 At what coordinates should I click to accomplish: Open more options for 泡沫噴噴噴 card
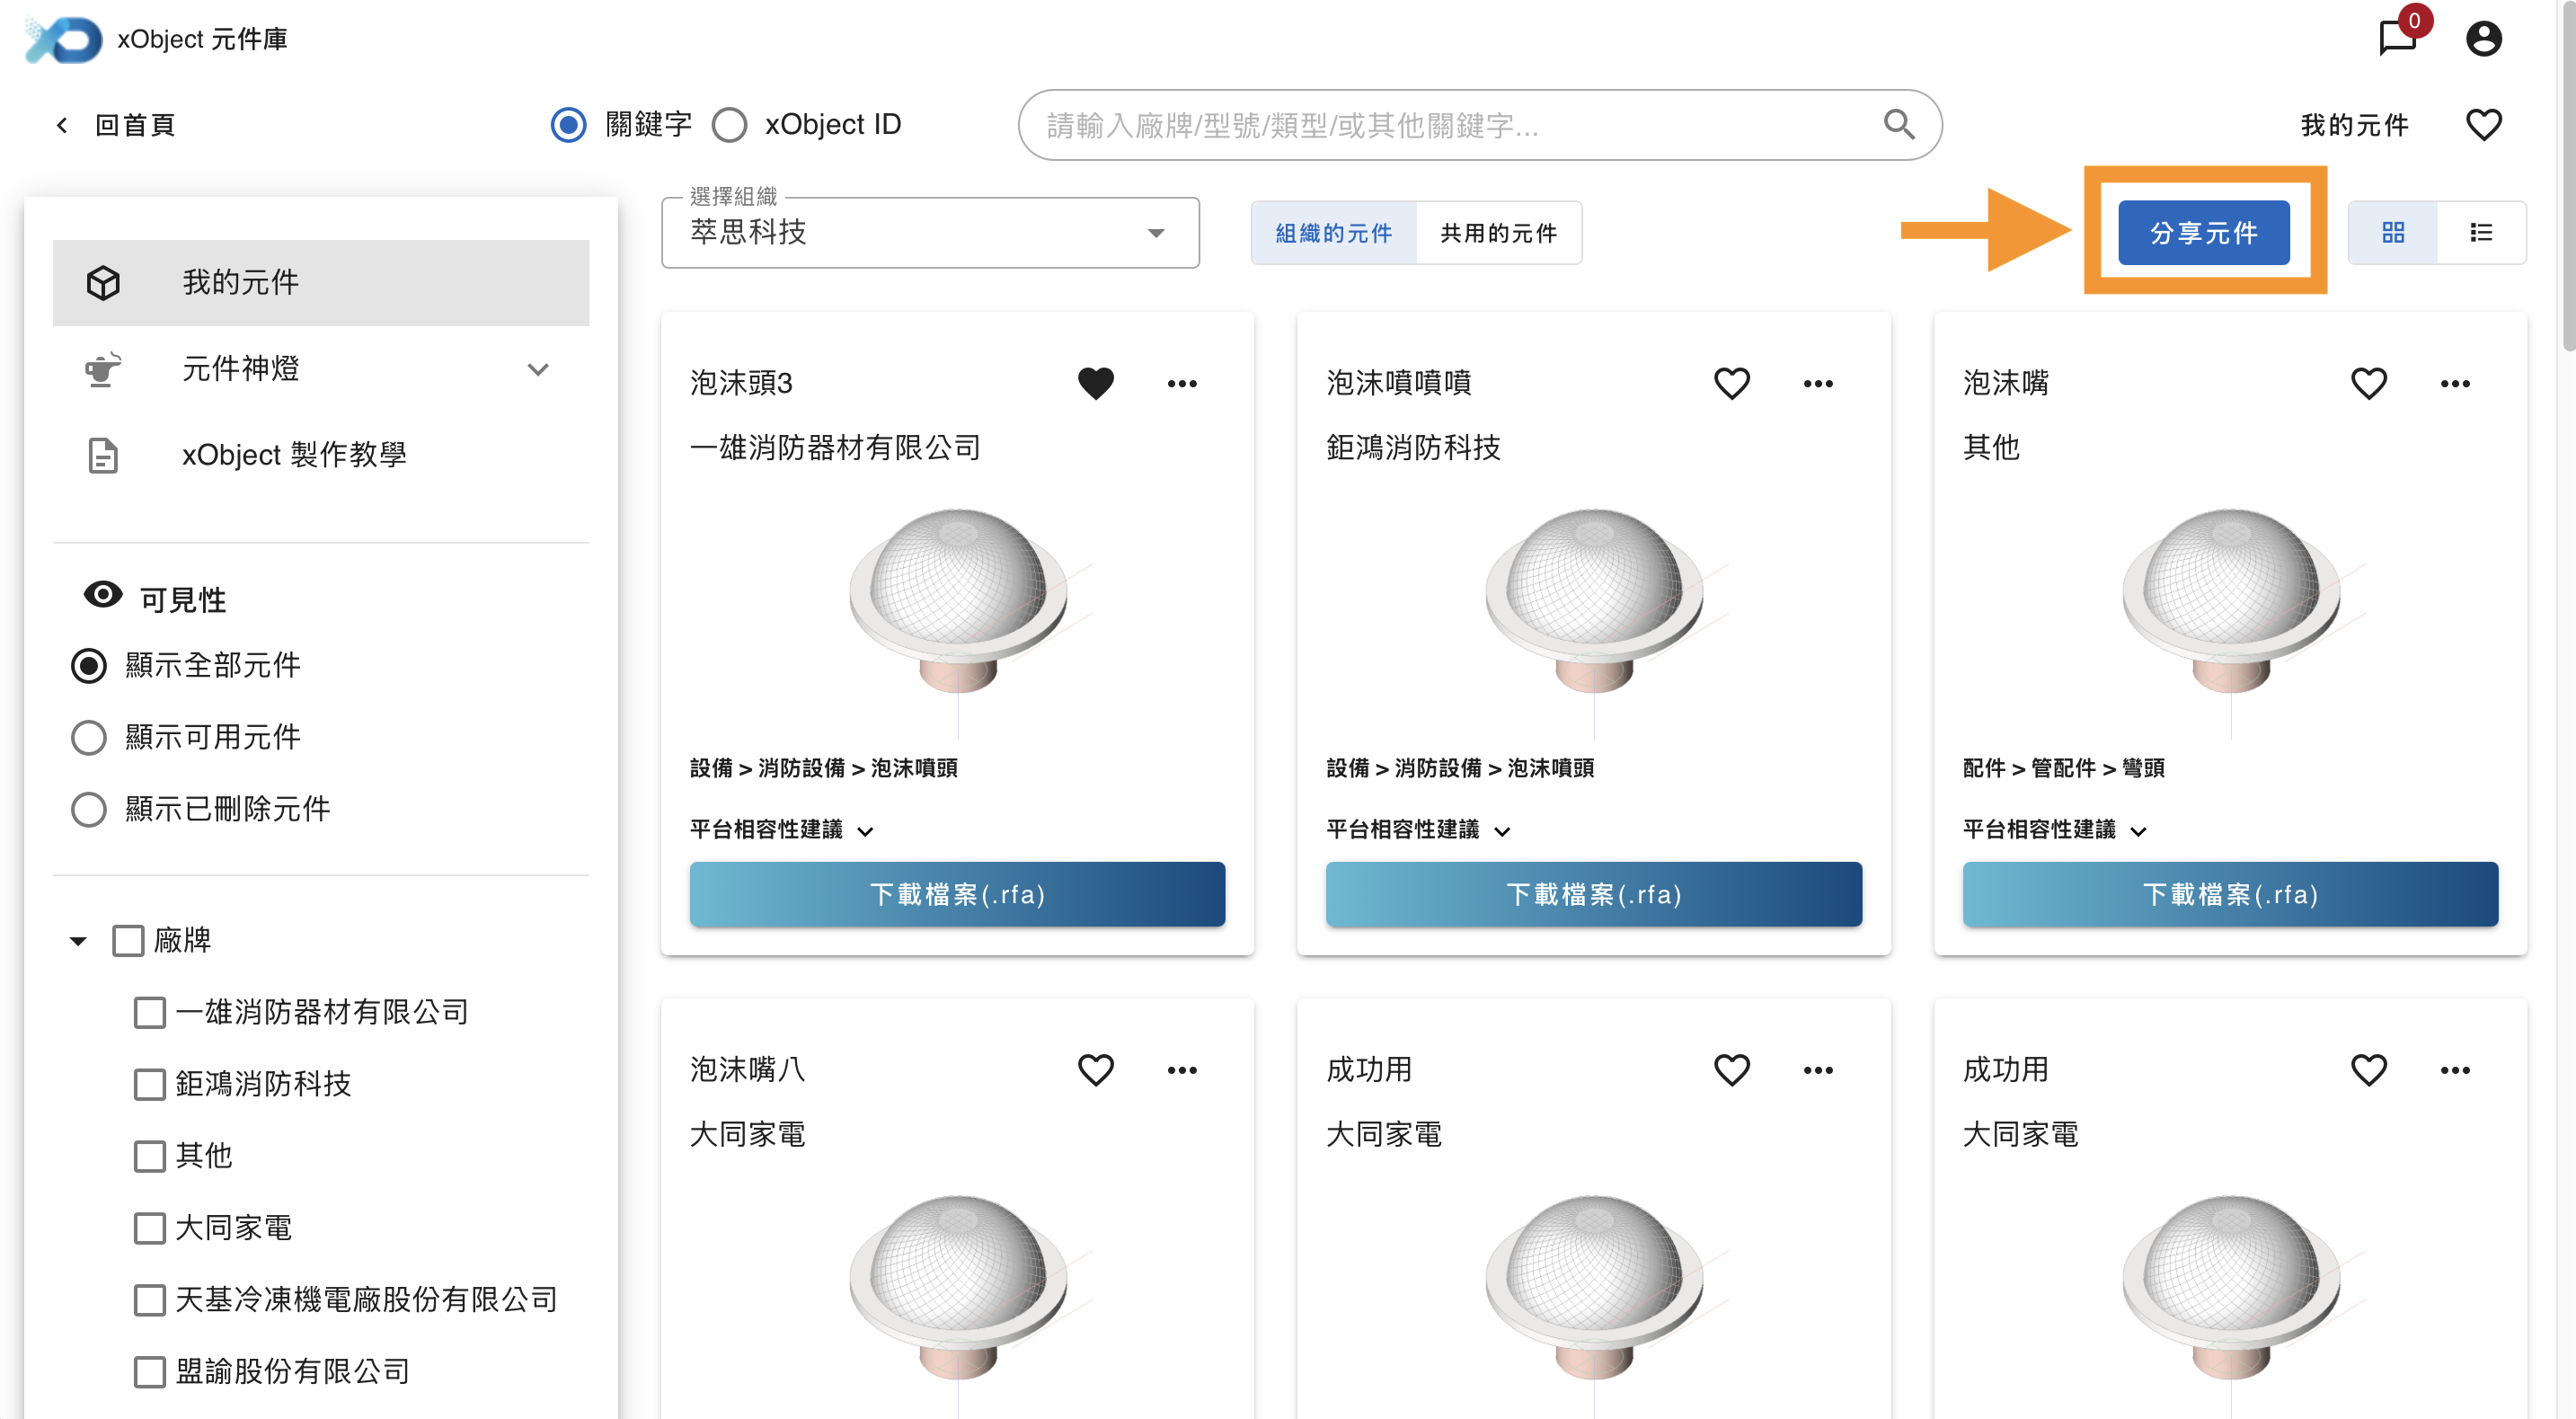coord(1817,384)
